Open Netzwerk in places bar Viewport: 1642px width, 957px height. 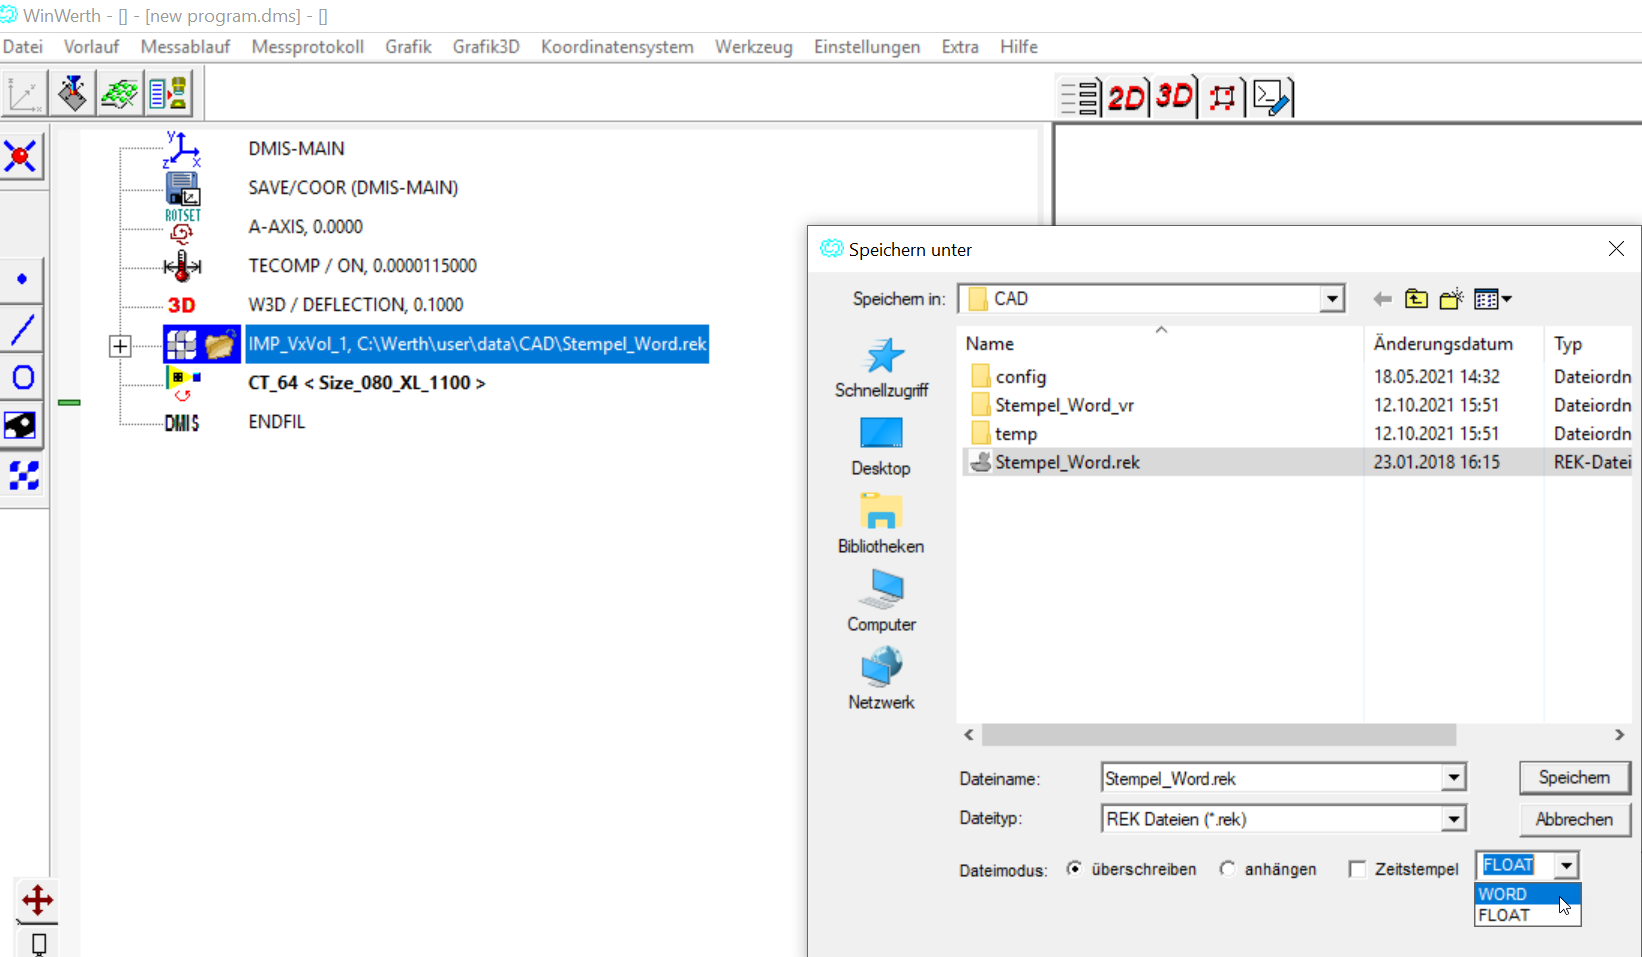coord(881,679)
